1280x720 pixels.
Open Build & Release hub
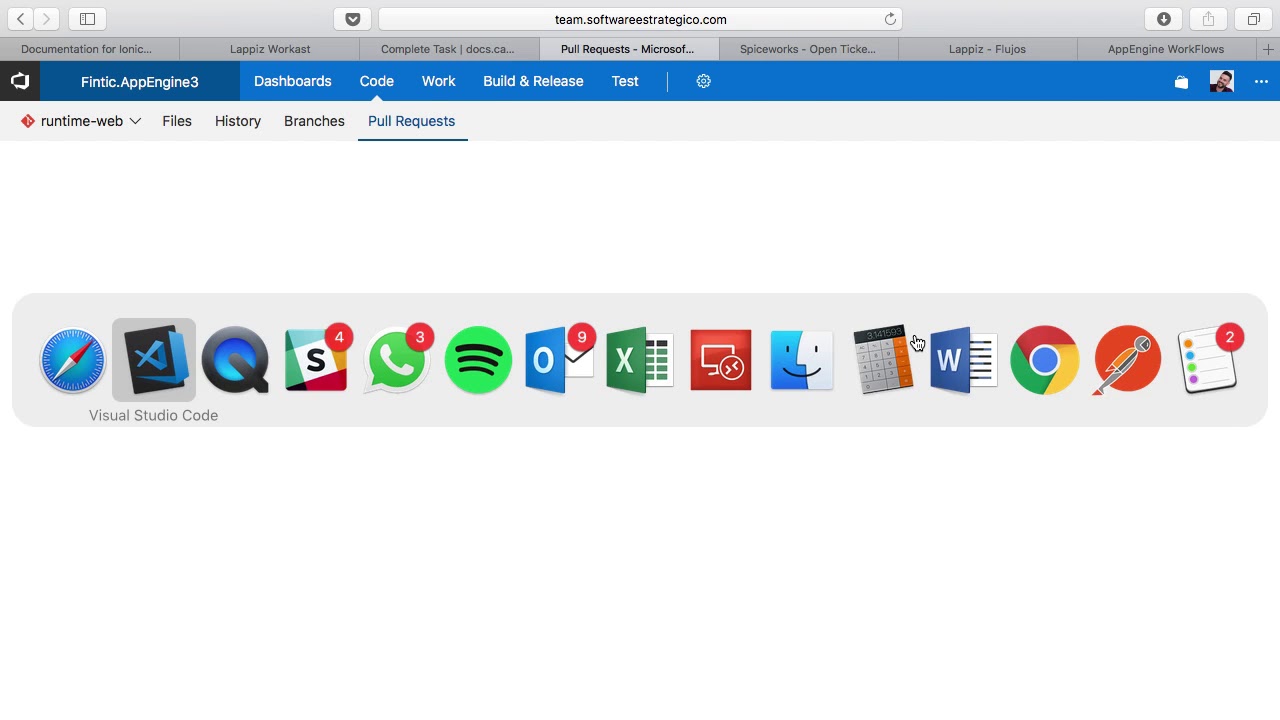tap(533, 81)
